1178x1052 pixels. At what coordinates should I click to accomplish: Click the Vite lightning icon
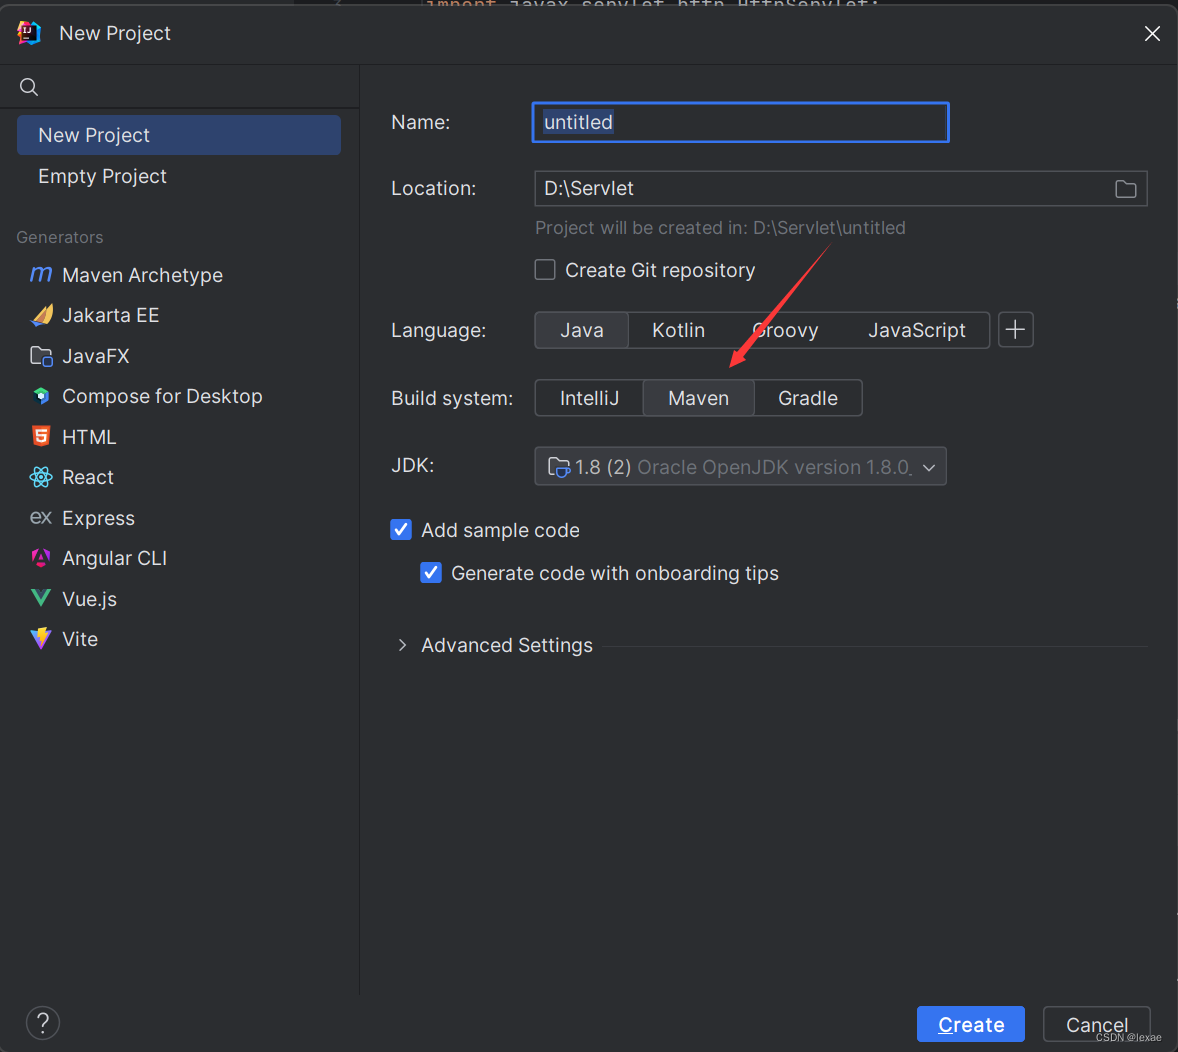pyautogui.click(x=41, y=639)
